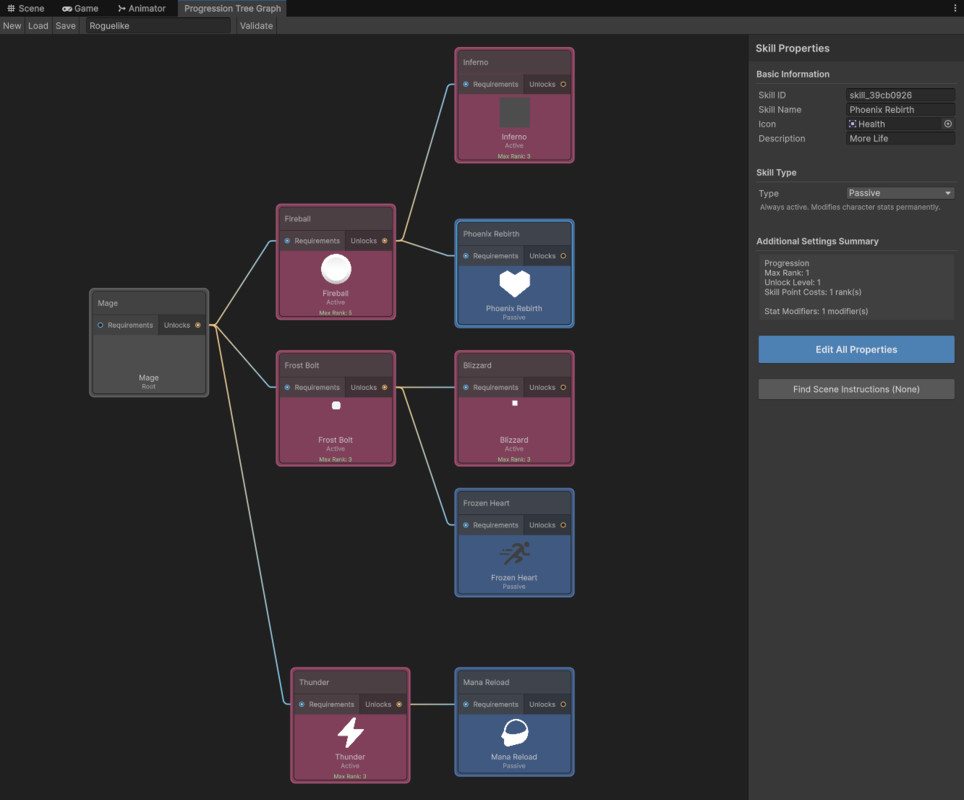
Task: Open the Type dropdown showing Passive
Action: pos(899,193)
